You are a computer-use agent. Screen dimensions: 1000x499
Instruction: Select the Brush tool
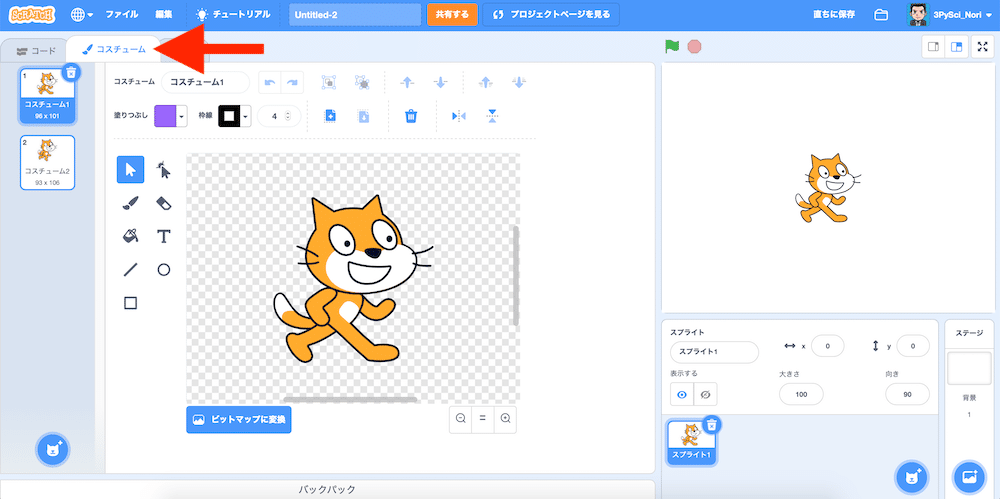[131, 203]
